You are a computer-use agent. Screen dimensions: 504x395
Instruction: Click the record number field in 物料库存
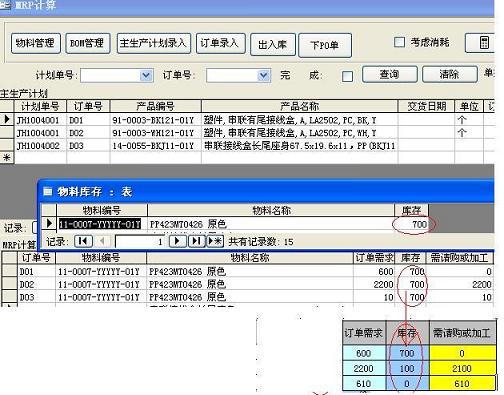click(x=140, y=241)
